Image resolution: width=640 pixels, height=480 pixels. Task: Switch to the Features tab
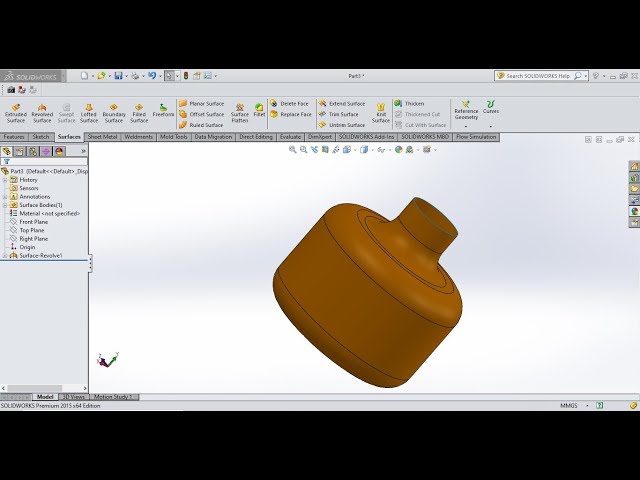(14, 137)
